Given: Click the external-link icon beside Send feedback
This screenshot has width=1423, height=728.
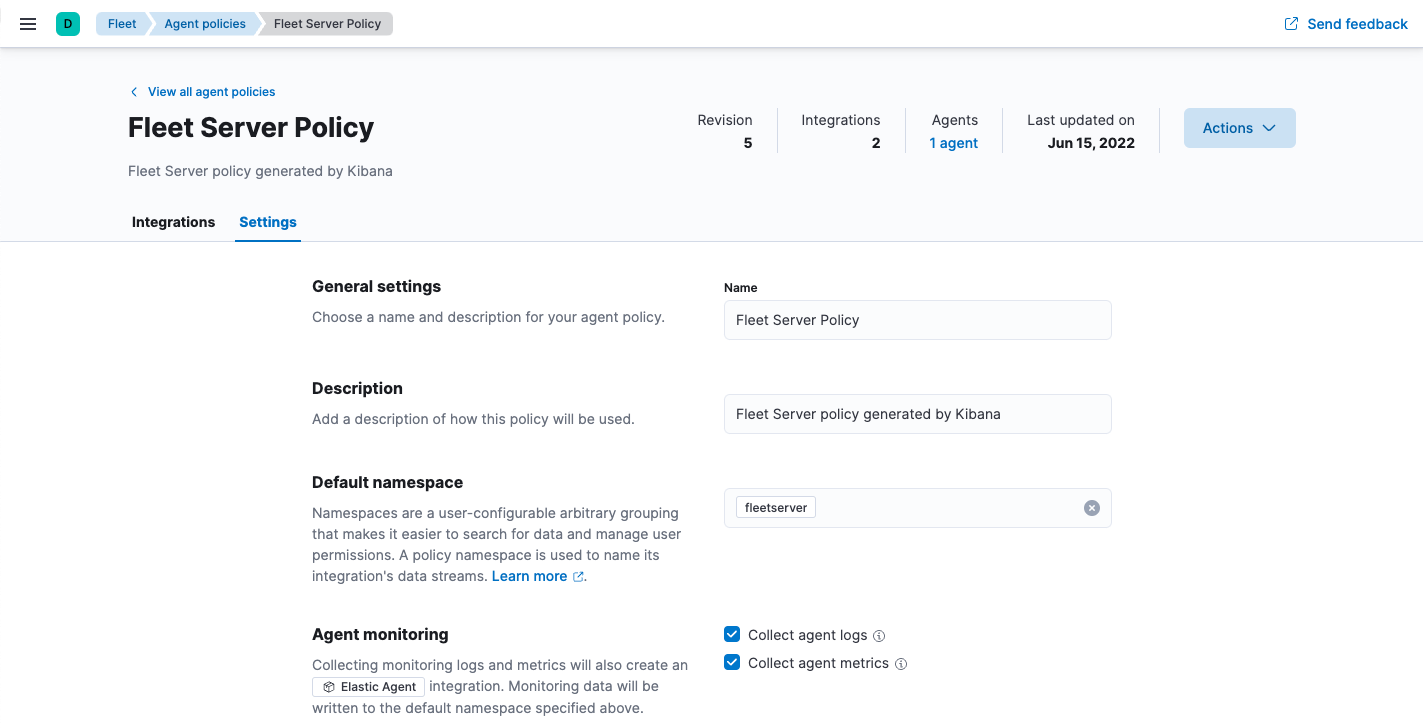Looking at the screenshot, I should click(1289, 23).
